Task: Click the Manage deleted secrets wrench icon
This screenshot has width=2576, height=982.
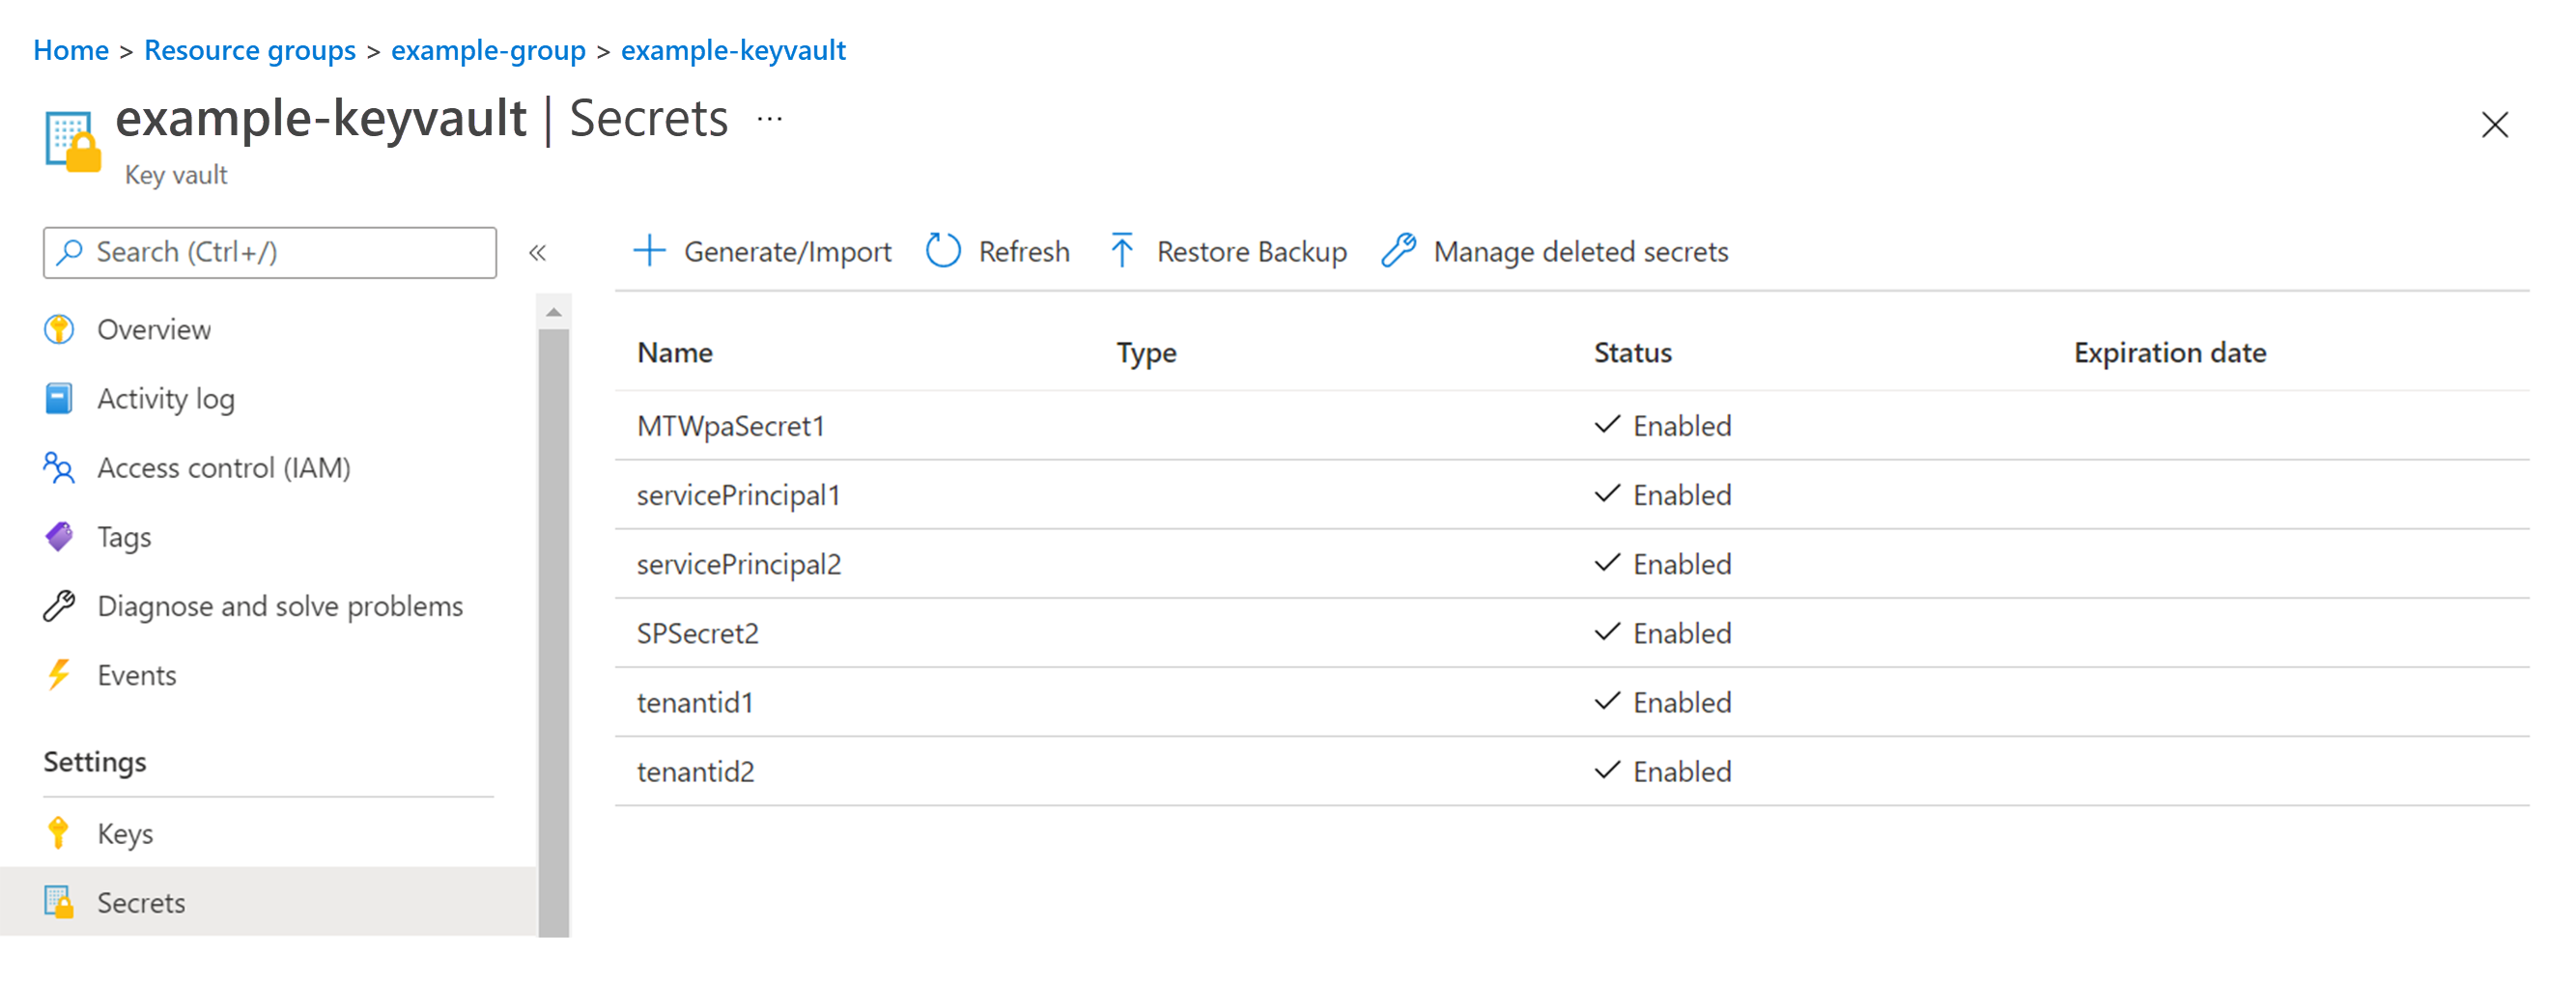Action: 1398,250
